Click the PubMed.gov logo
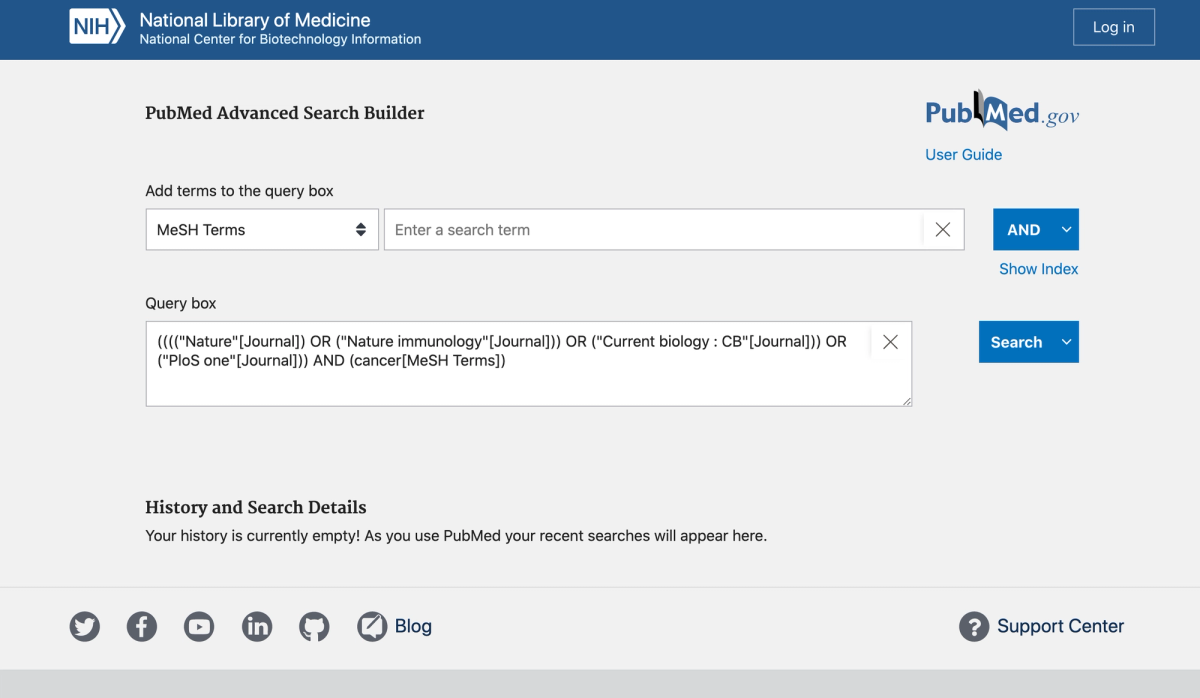 click(x=1001, y=111)
